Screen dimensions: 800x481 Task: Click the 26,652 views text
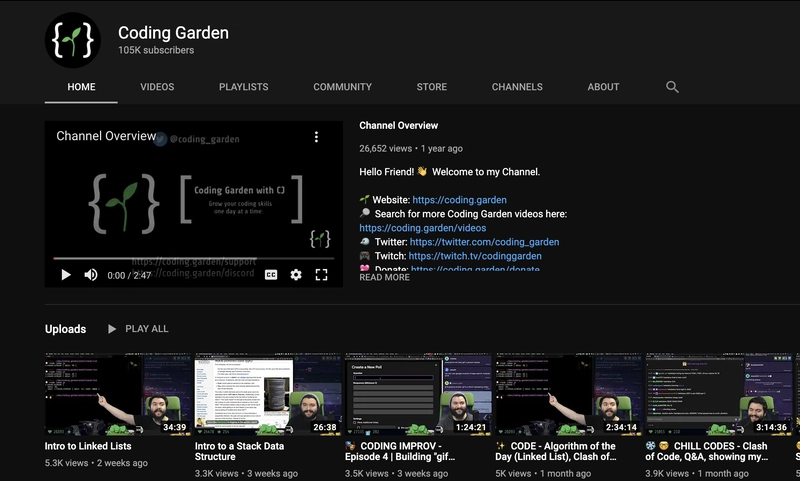click(385, 148)
